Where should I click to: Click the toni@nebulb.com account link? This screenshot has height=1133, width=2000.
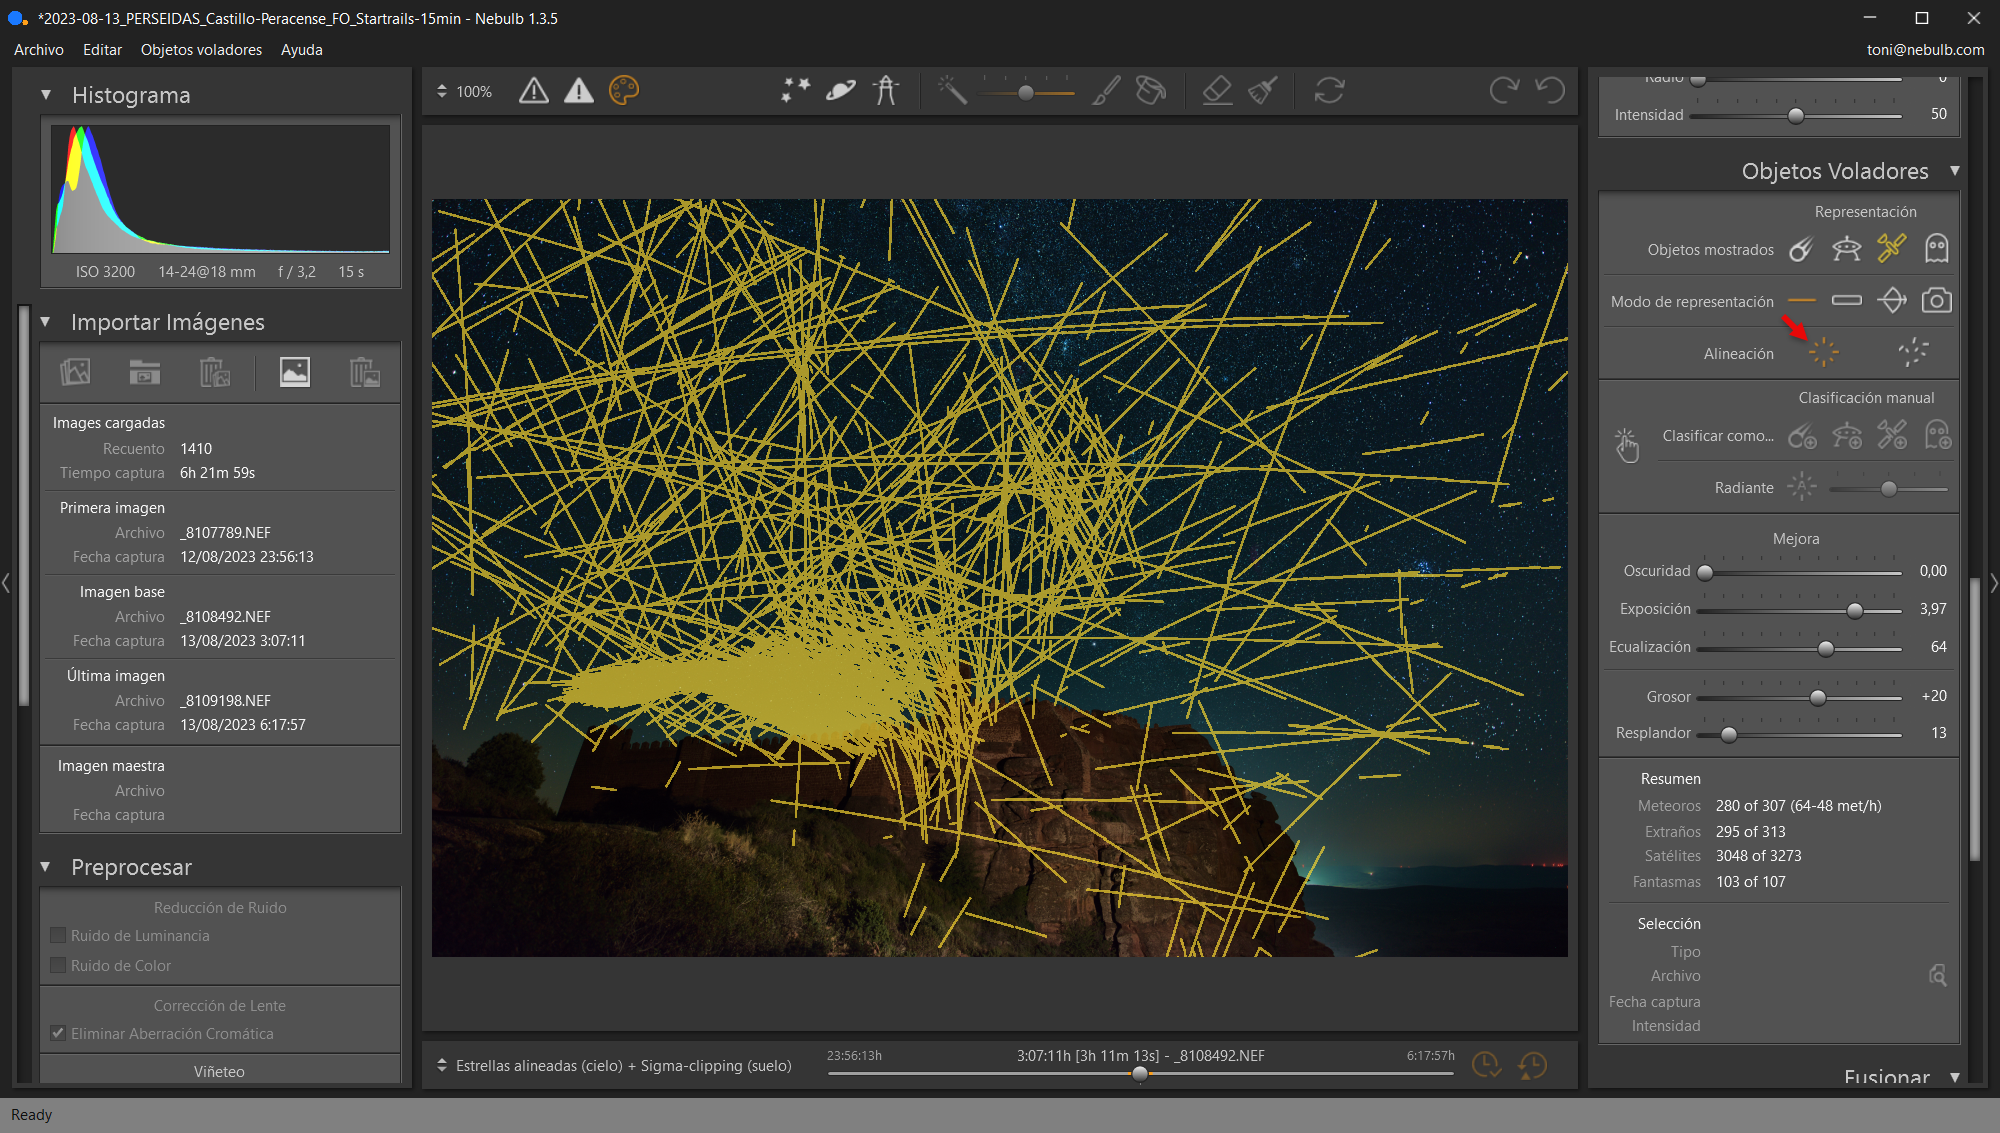1925,50
